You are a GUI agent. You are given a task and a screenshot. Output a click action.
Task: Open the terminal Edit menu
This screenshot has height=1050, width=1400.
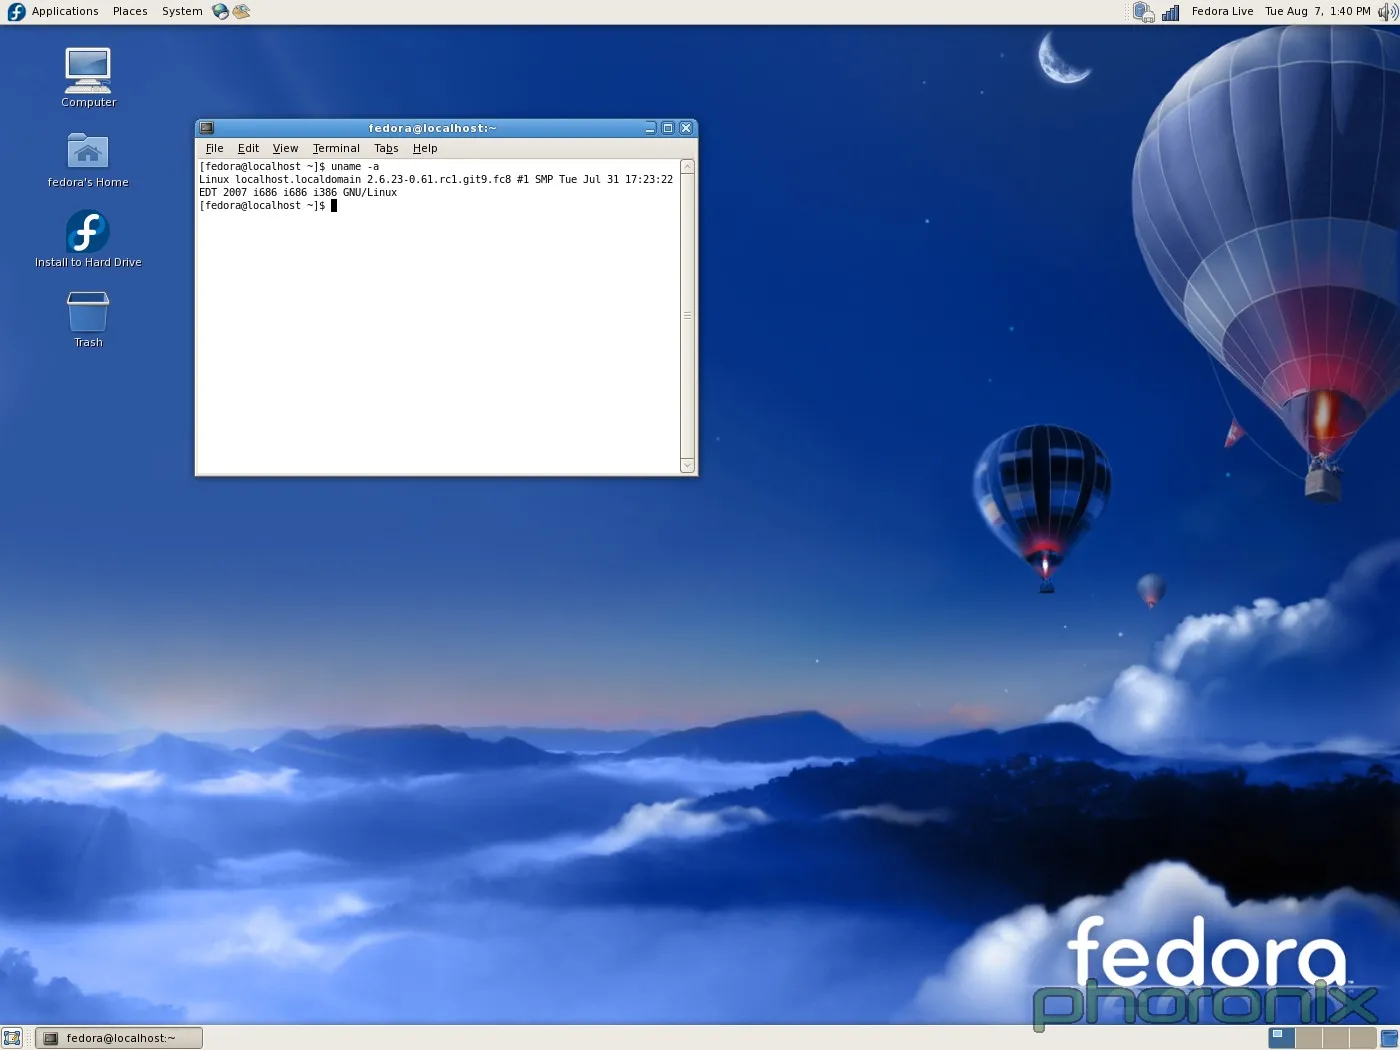click(x=248, y=148)
